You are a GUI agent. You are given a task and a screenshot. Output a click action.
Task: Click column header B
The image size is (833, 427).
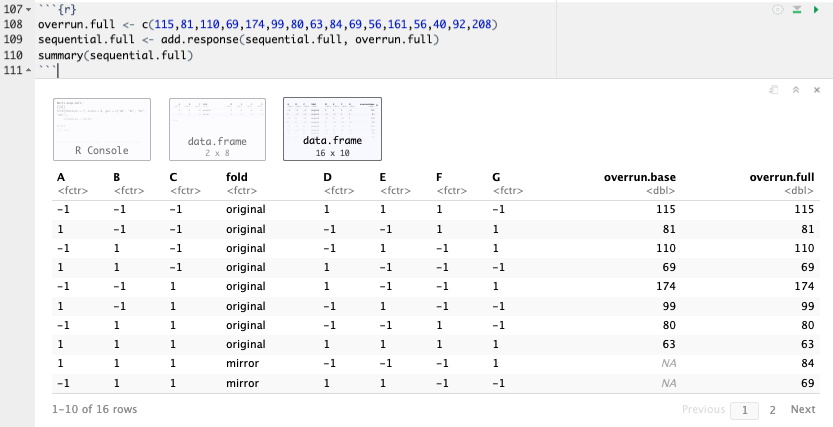pyautogui.click(x=117, y=177)
